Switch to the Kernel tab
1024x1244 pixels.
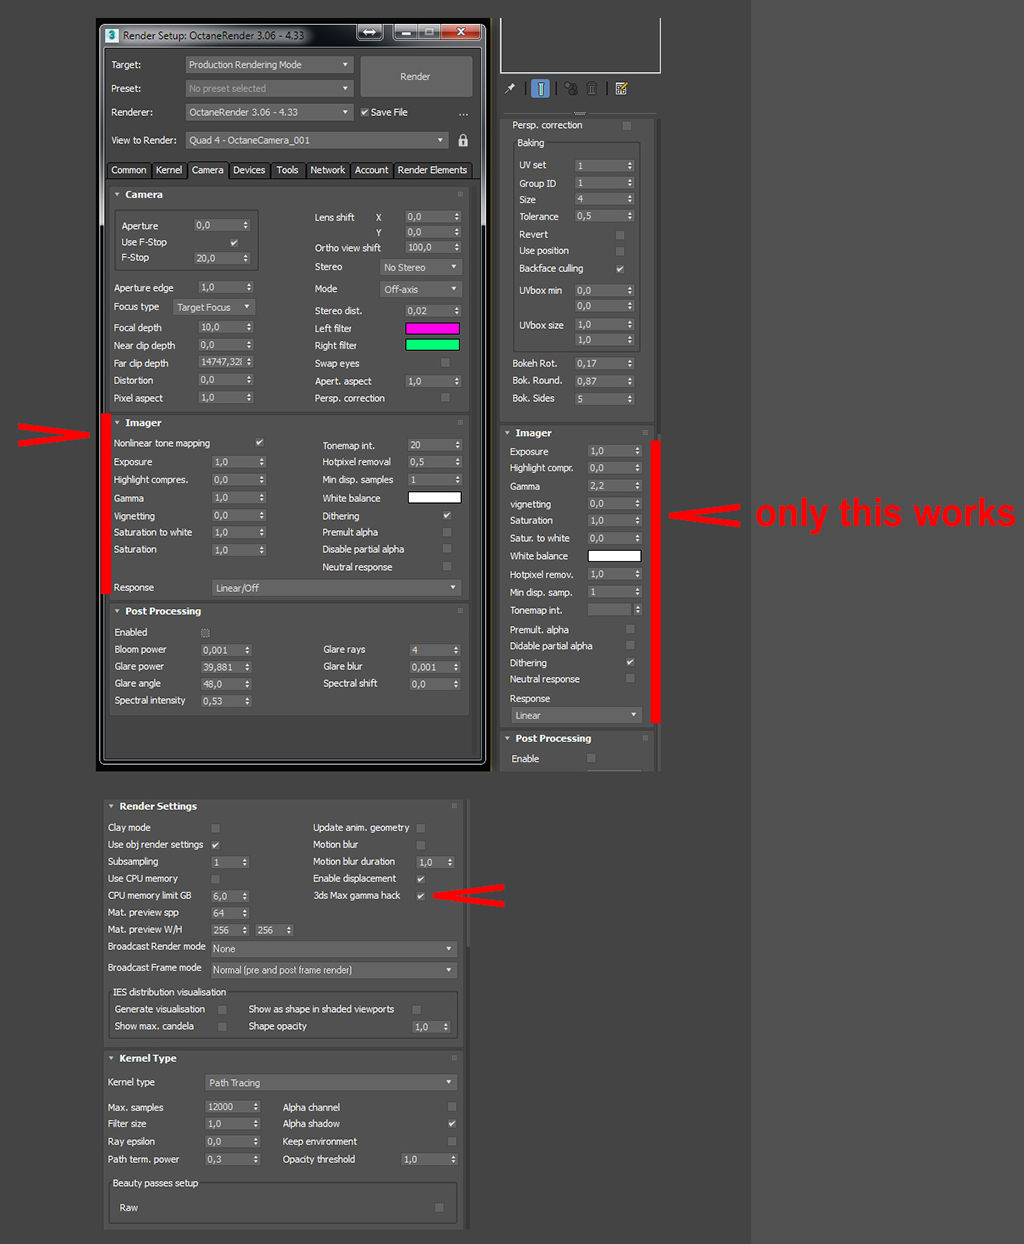(x=169, y=170)
